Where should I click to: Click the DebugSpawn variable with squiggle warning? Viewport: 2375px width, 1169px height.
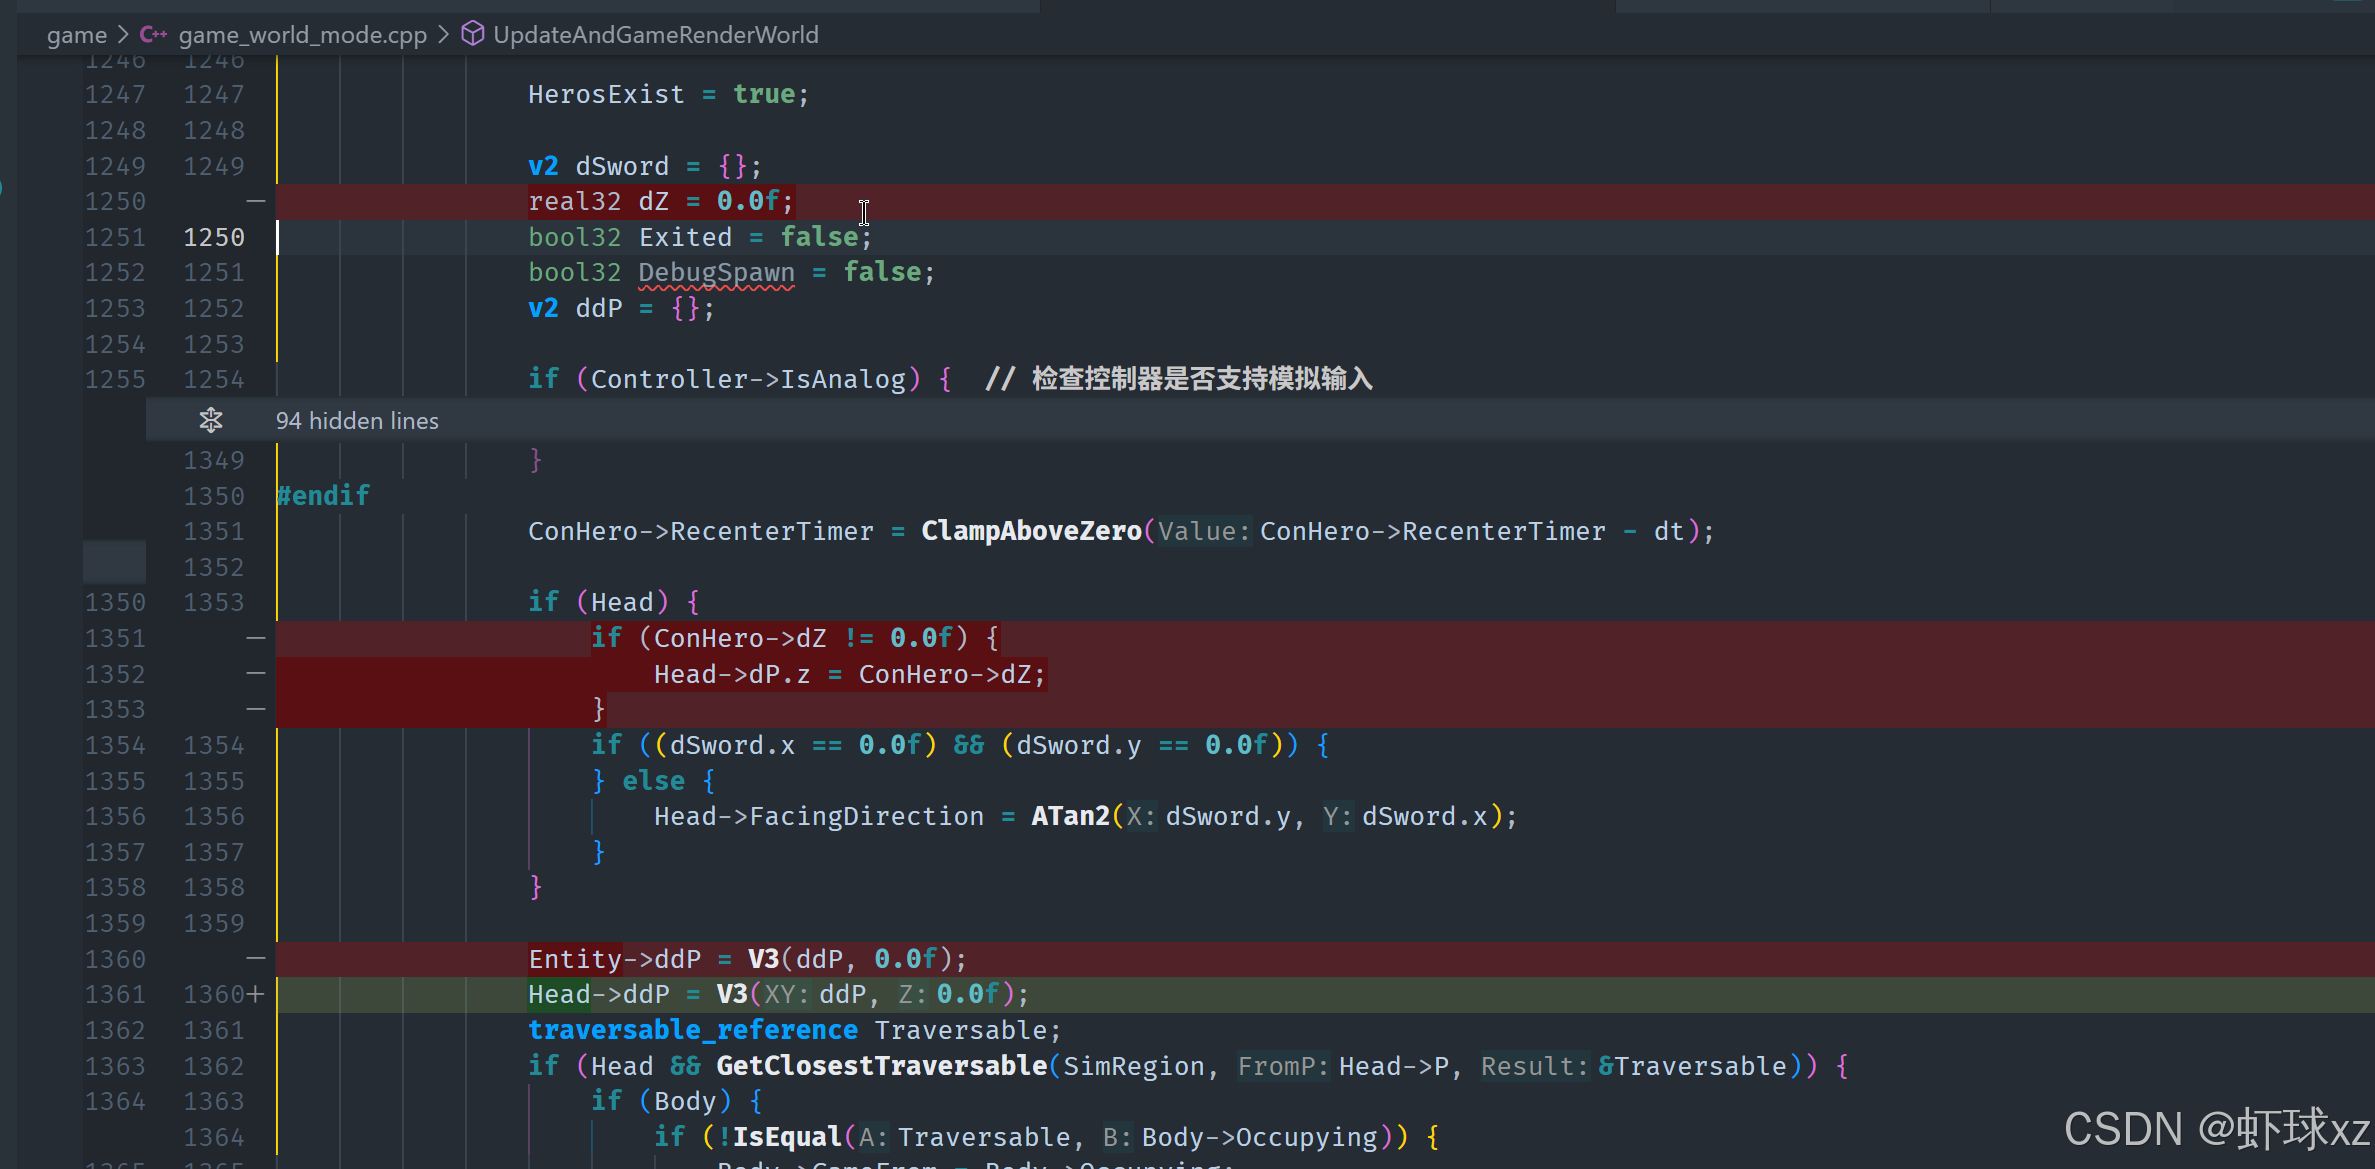pyautogui.click(x=716, y=273)
